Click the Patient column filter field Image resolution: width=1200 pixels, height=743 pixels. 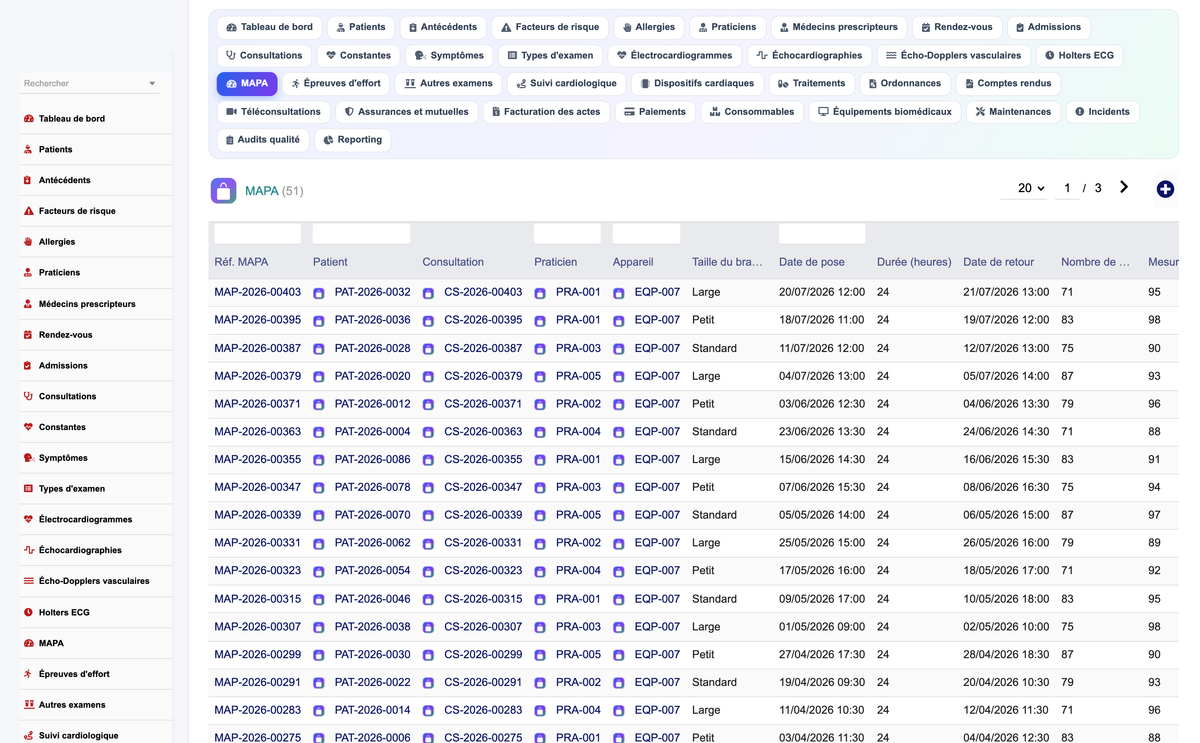point(361,234)
